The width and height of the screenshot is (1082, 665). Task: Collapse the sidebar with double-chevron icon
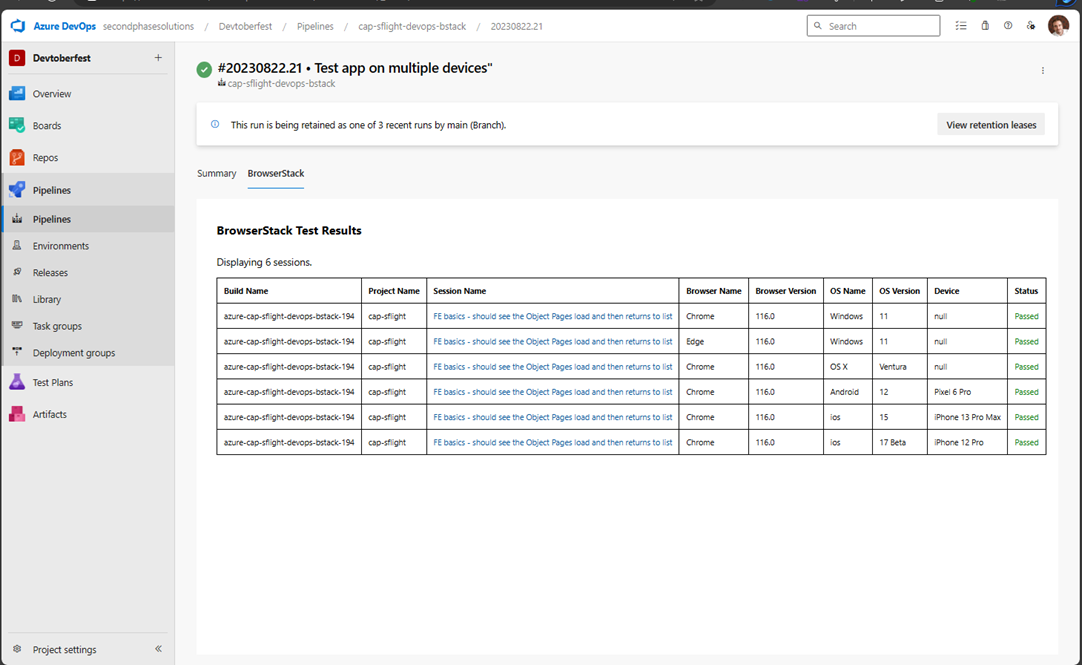(x=158, y=648)
